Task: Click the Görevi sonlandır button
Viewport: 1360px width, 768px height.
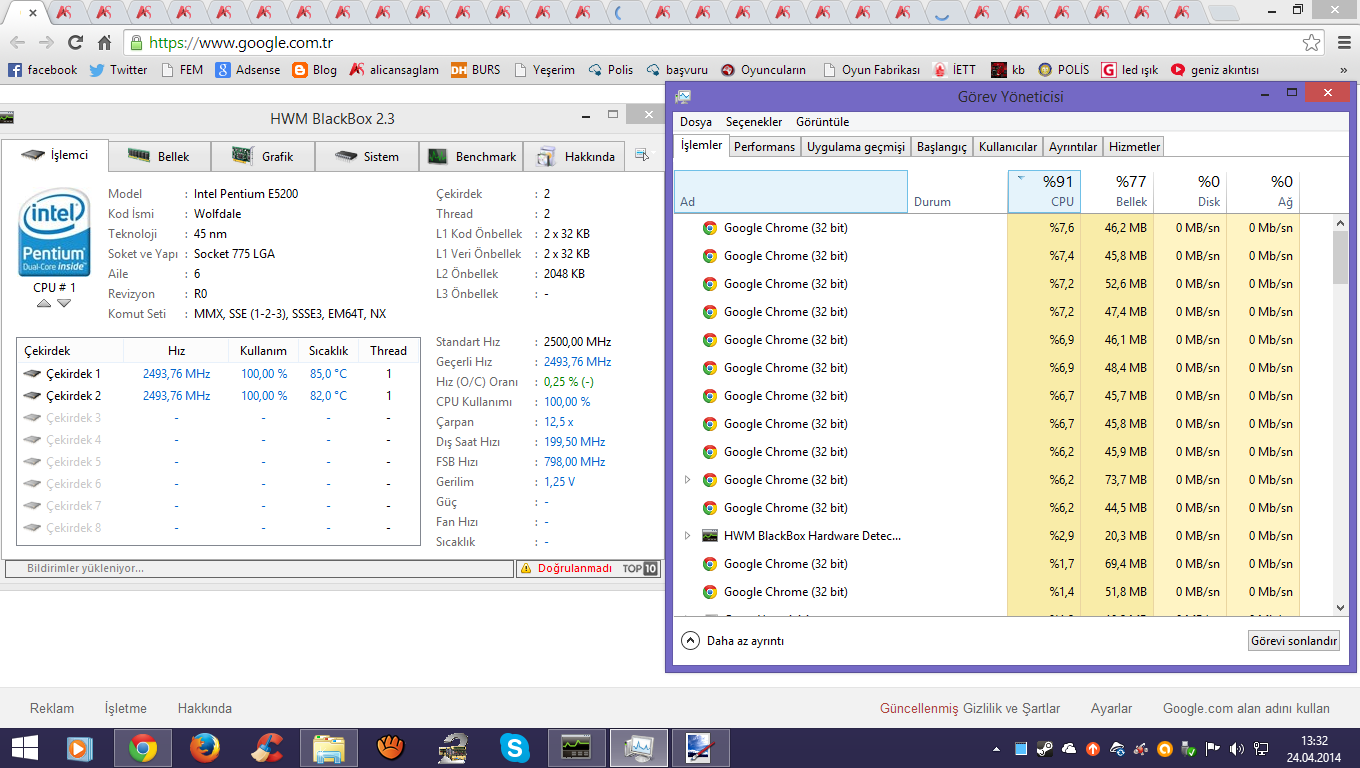Action: 1294,641
